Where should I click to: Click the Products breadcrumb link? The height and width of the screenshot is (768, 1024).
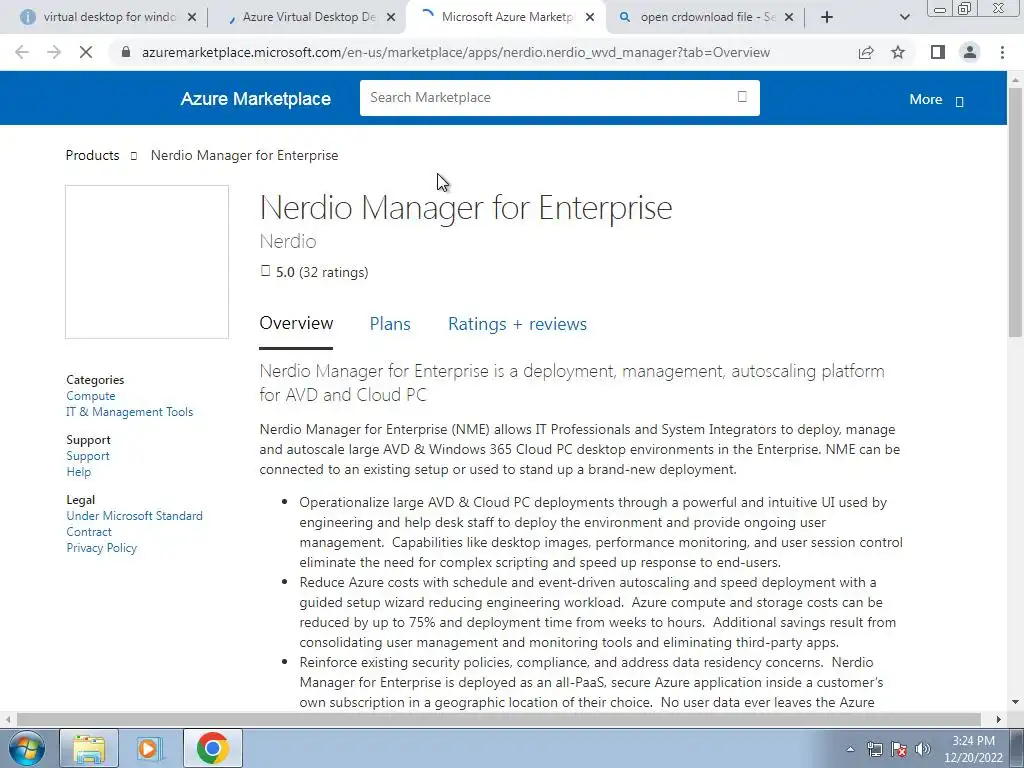coord(92,155)
